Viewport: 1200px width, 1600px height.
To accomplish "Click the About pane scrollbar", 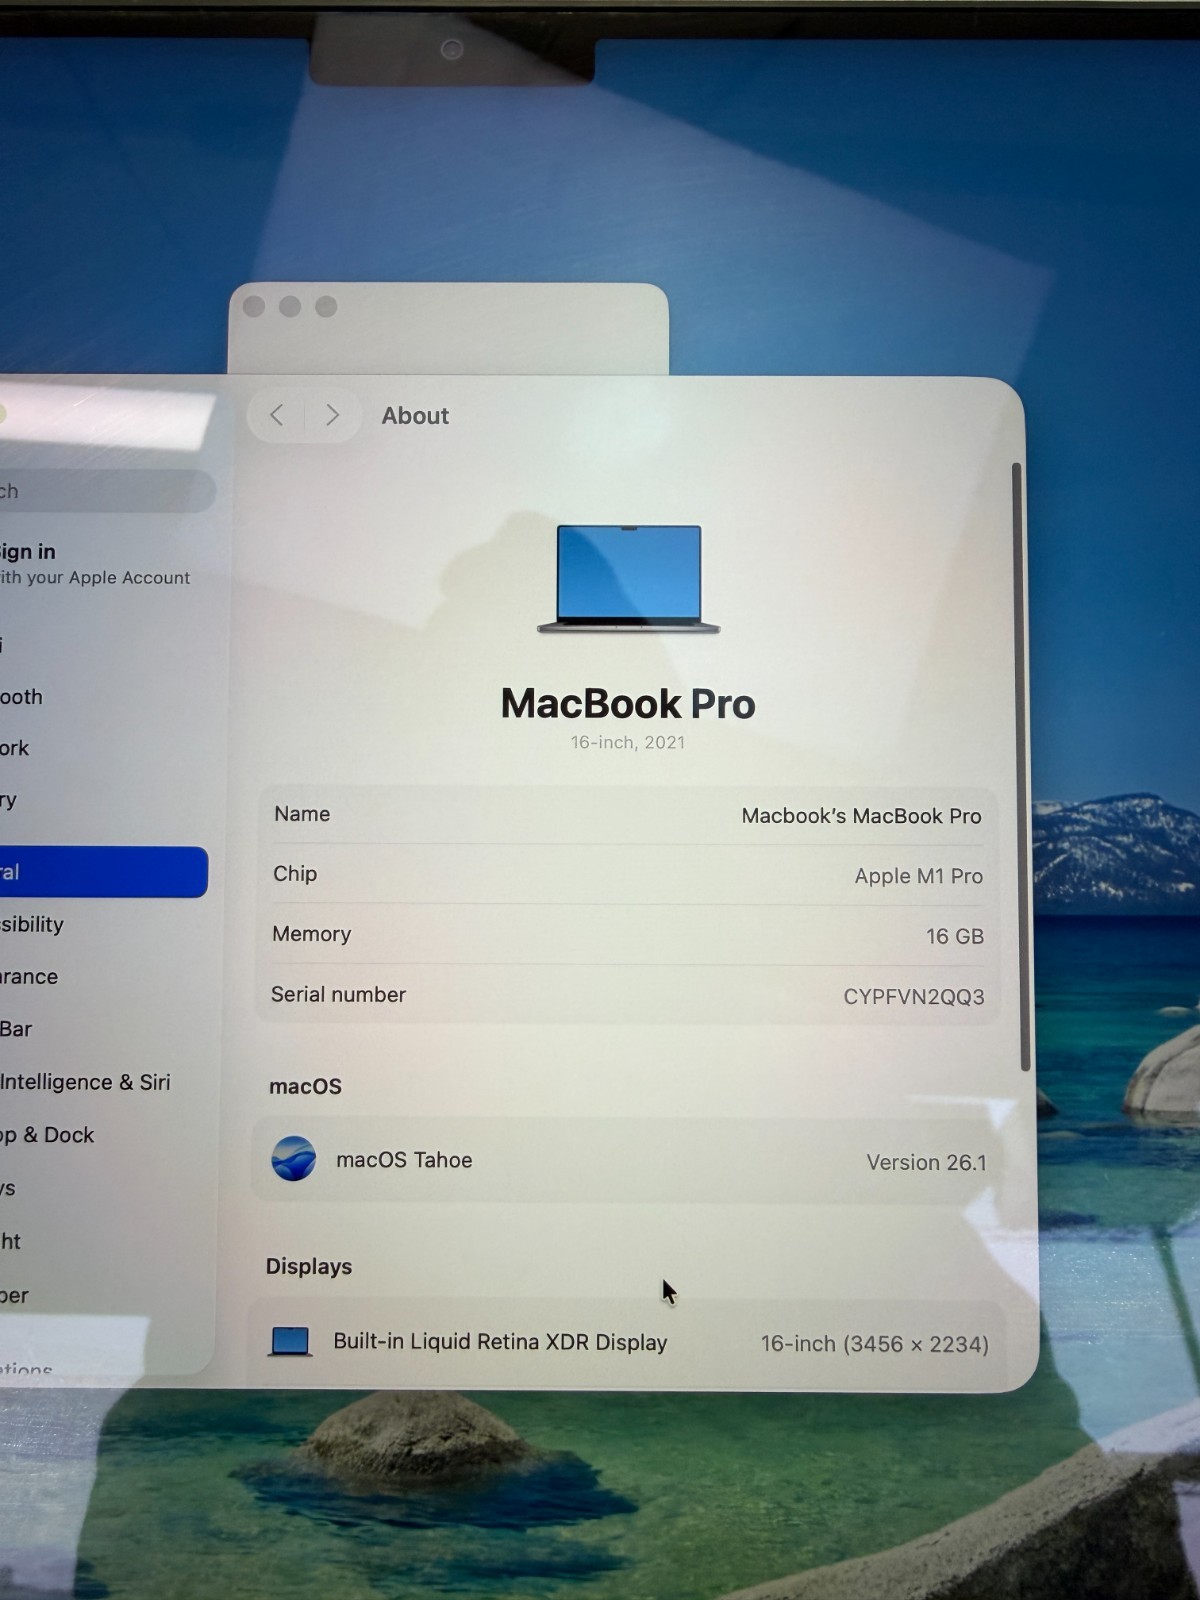I will point(1021,766).
